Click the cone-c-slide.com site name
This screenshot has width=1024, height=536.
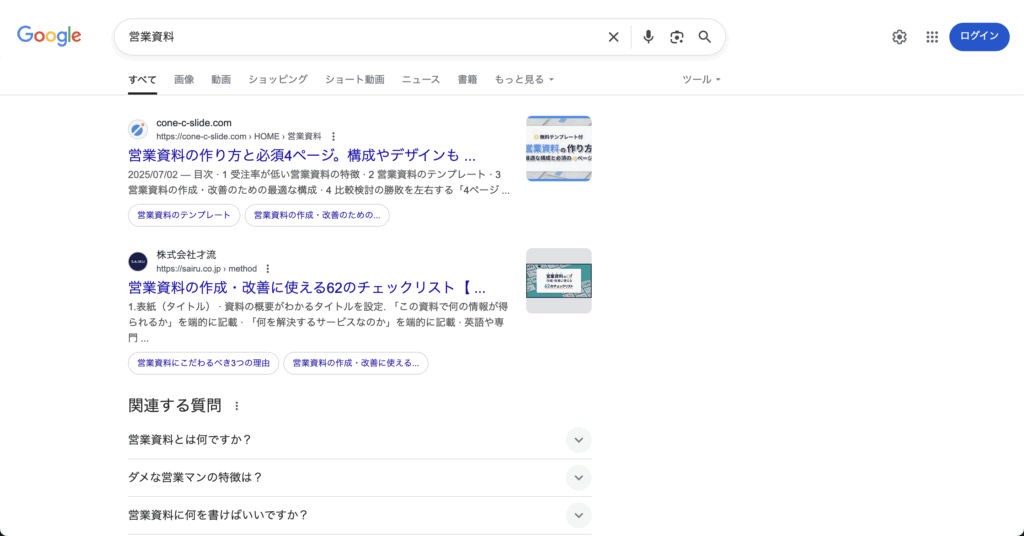click(194, 123)
